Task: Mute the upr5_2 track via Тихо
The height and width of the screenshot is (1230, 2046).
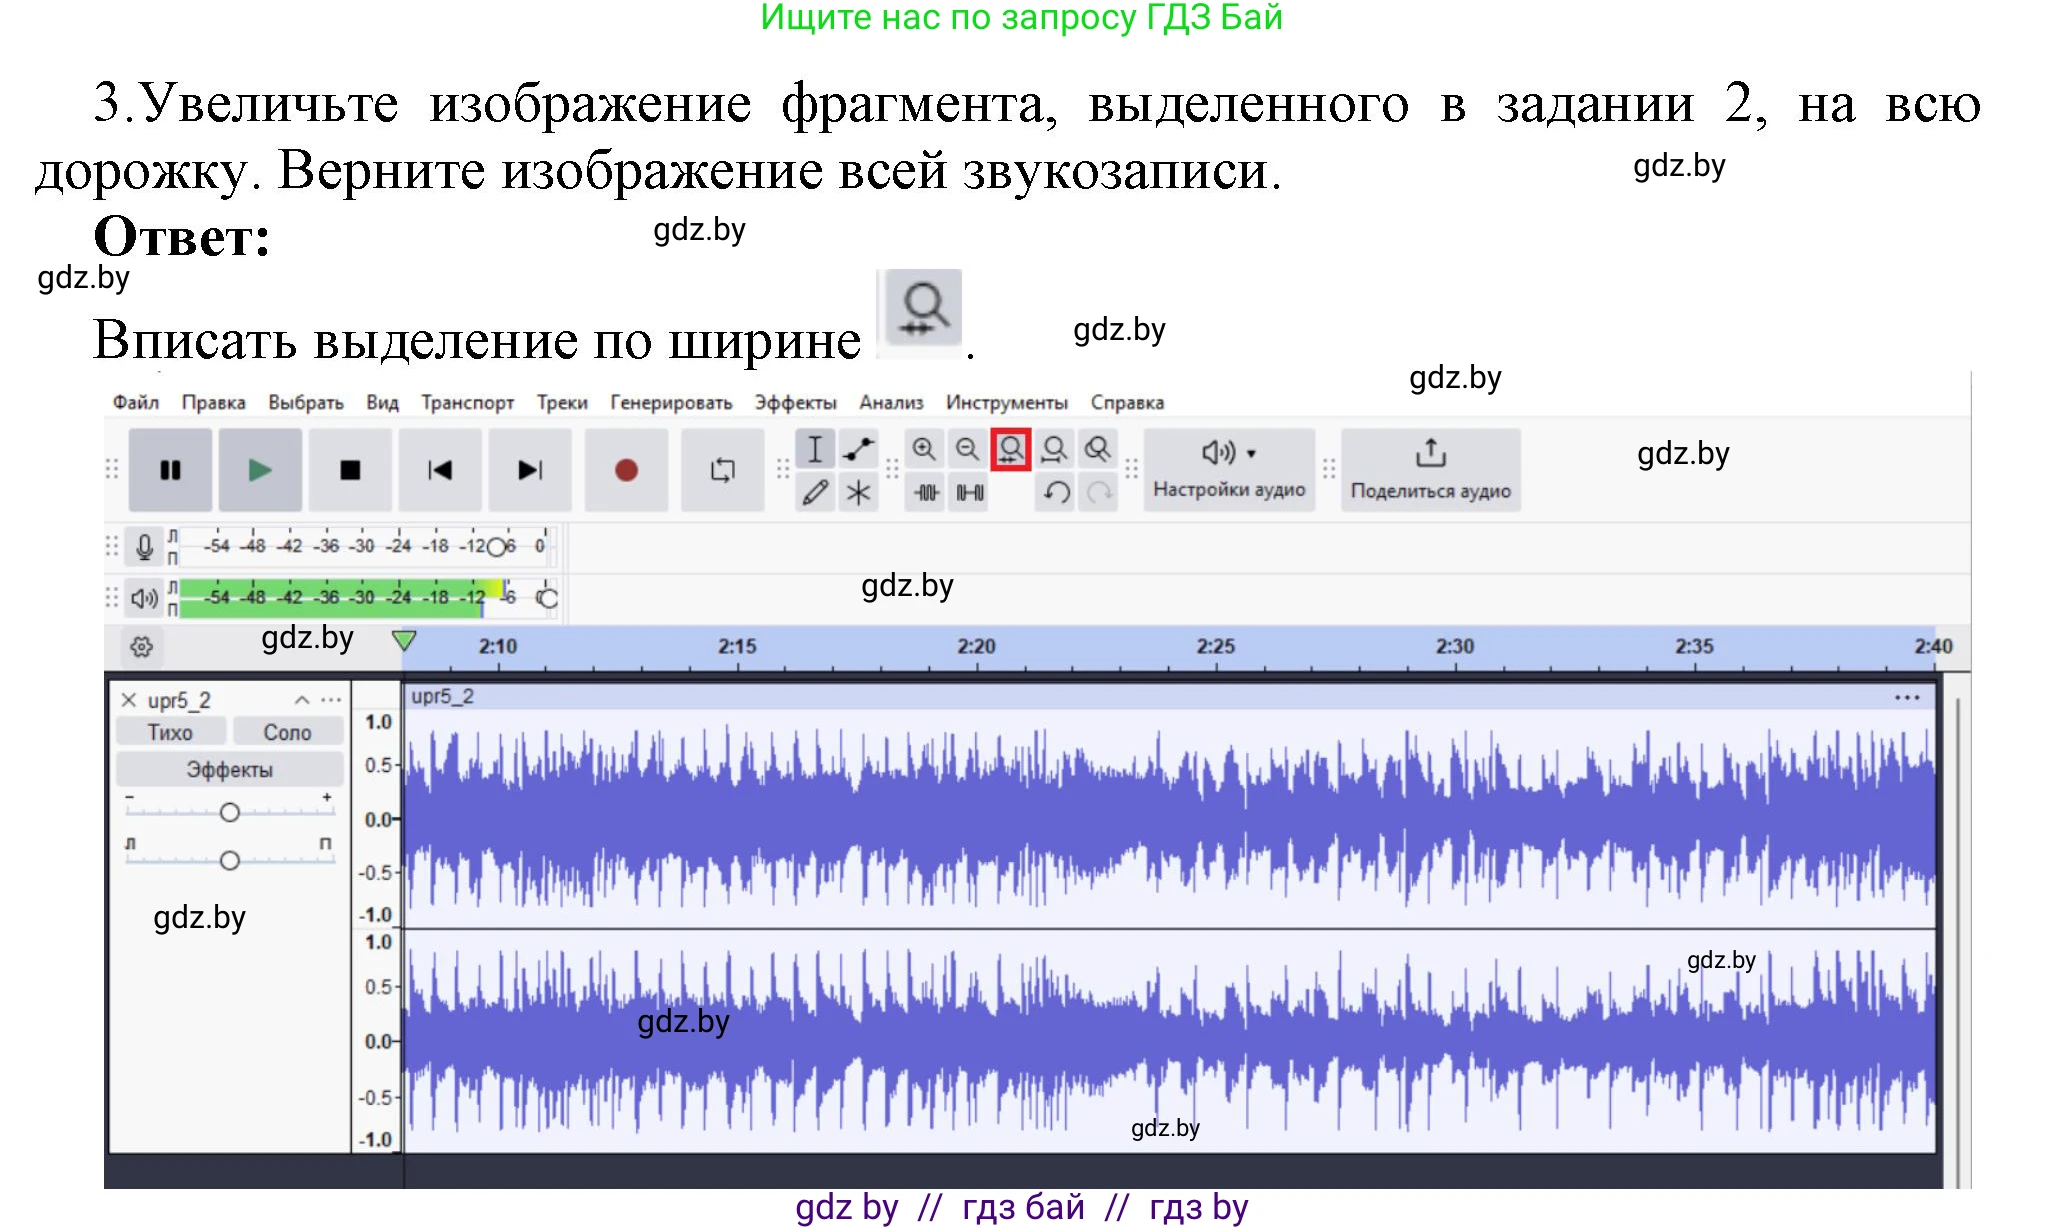Action: pyautogui.click(x=171, y=731)
